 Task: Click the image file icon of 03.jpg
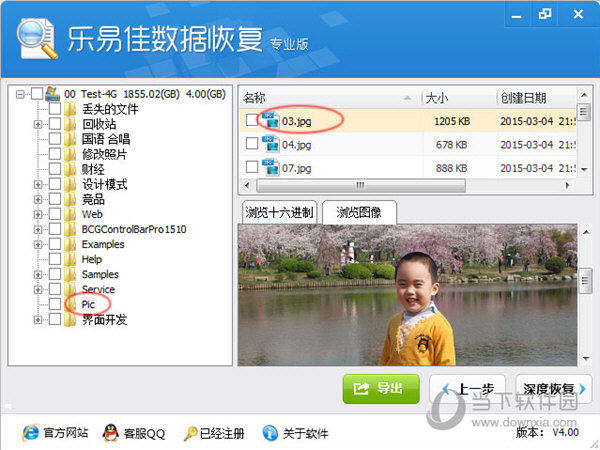click(x=271, y=120)
